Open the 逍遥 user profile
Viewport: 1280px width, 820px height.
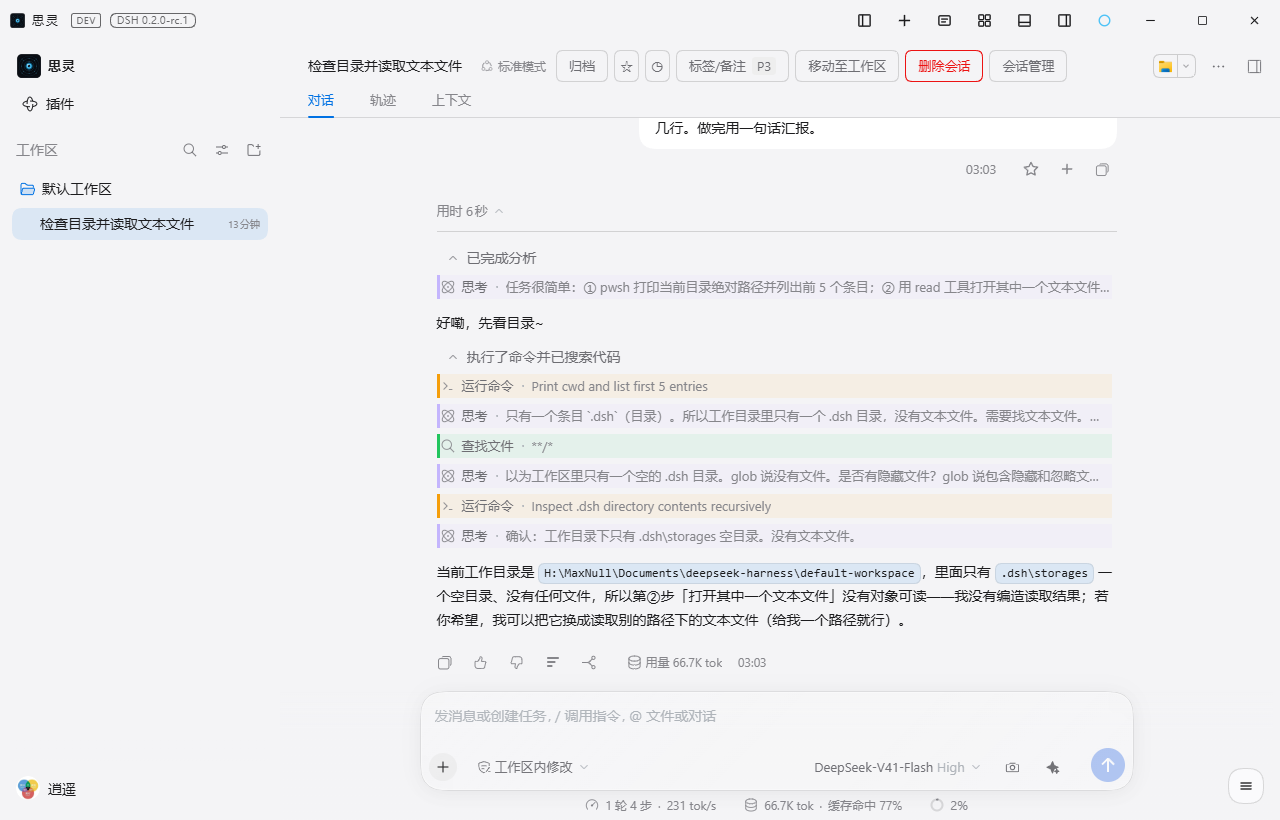click(47, 789)
